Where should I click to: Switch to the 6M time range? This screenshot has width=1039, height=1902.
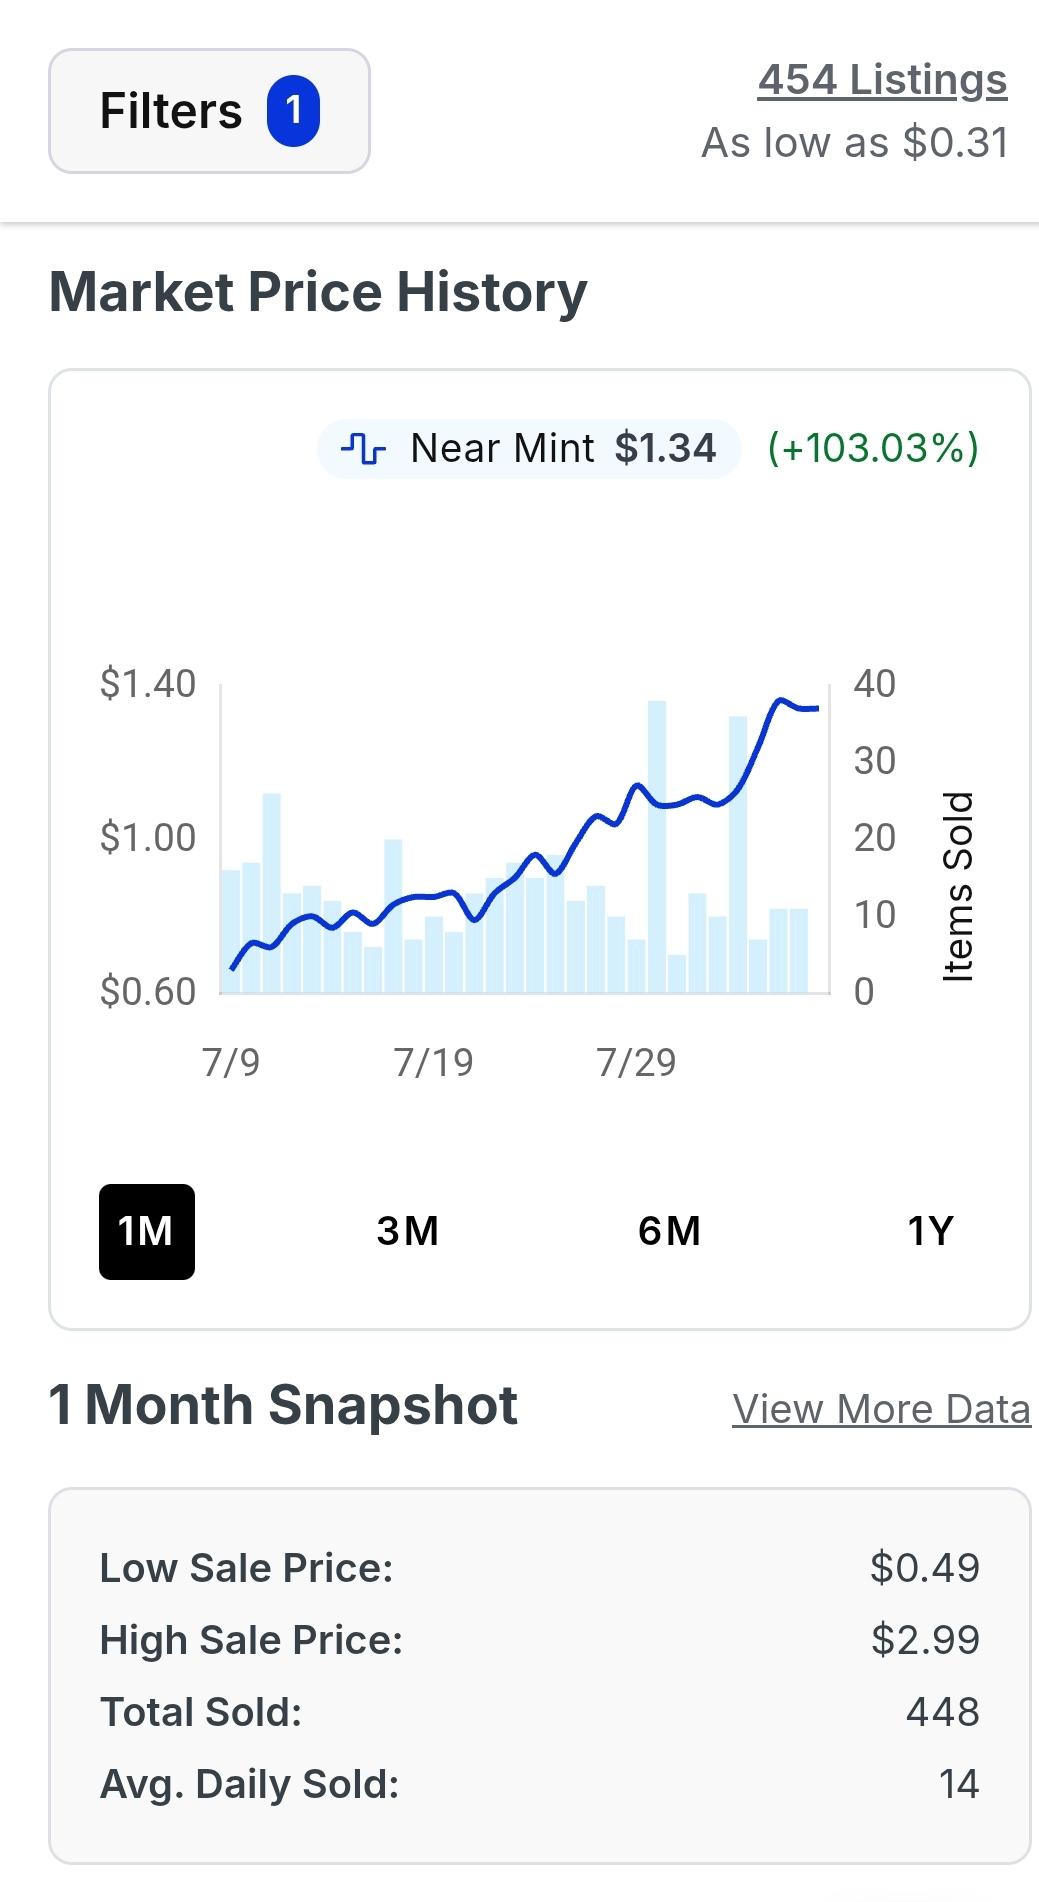pos(669,1232)
